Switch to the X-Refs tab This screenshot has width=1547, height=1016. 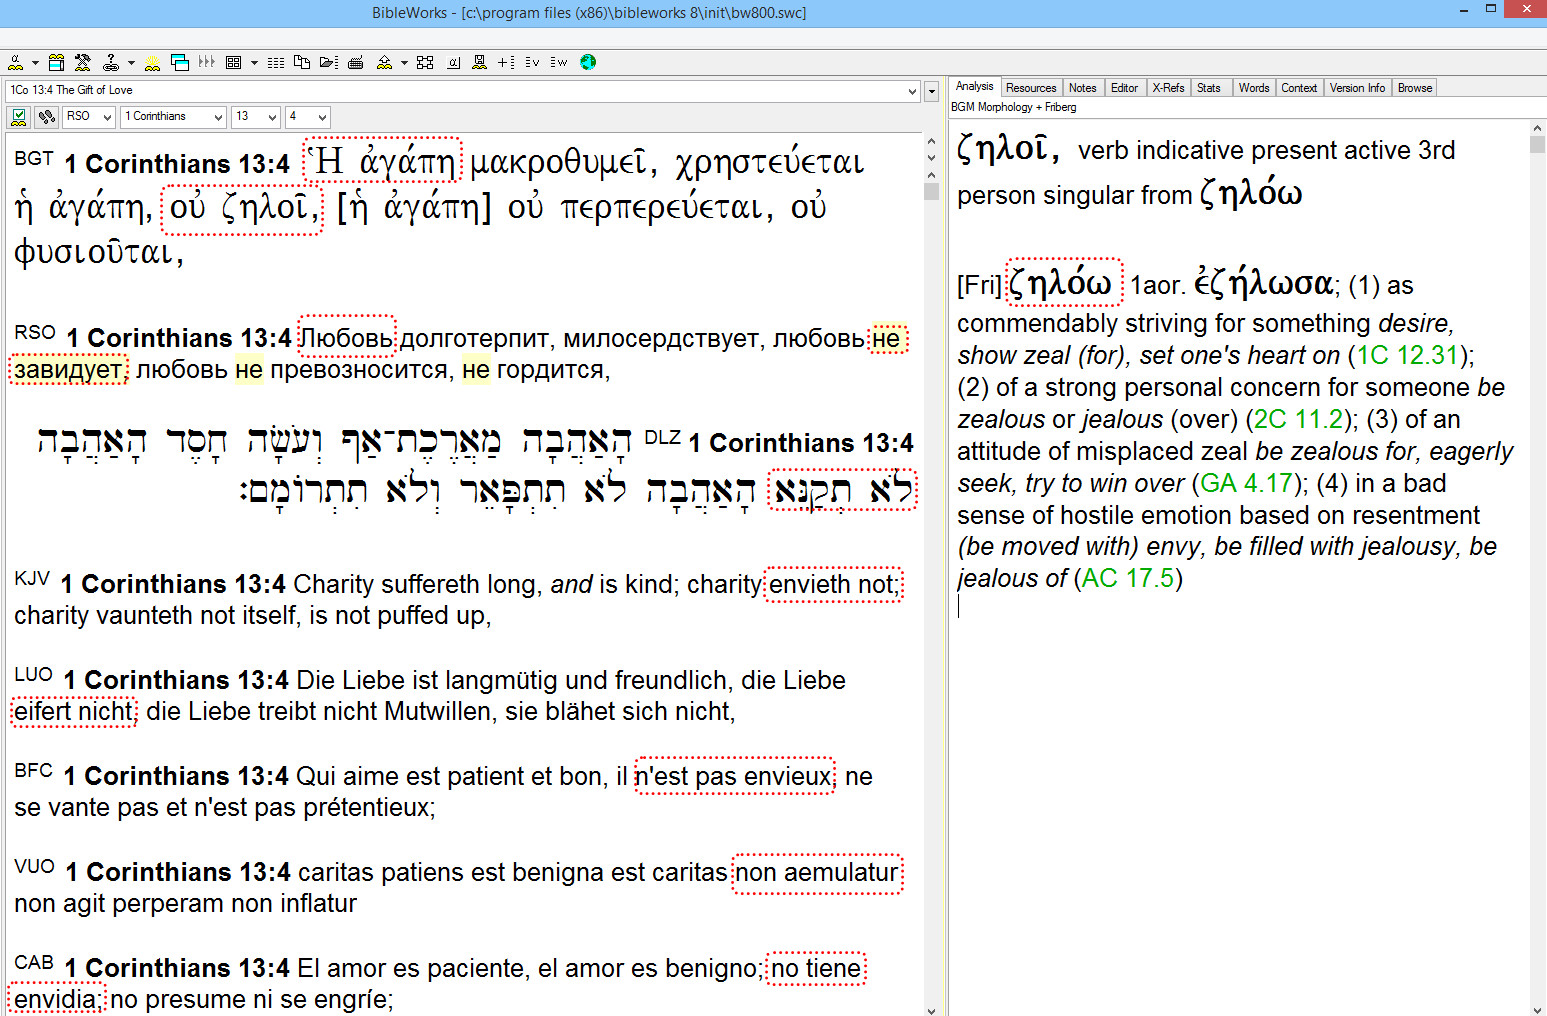(1168, 88)
